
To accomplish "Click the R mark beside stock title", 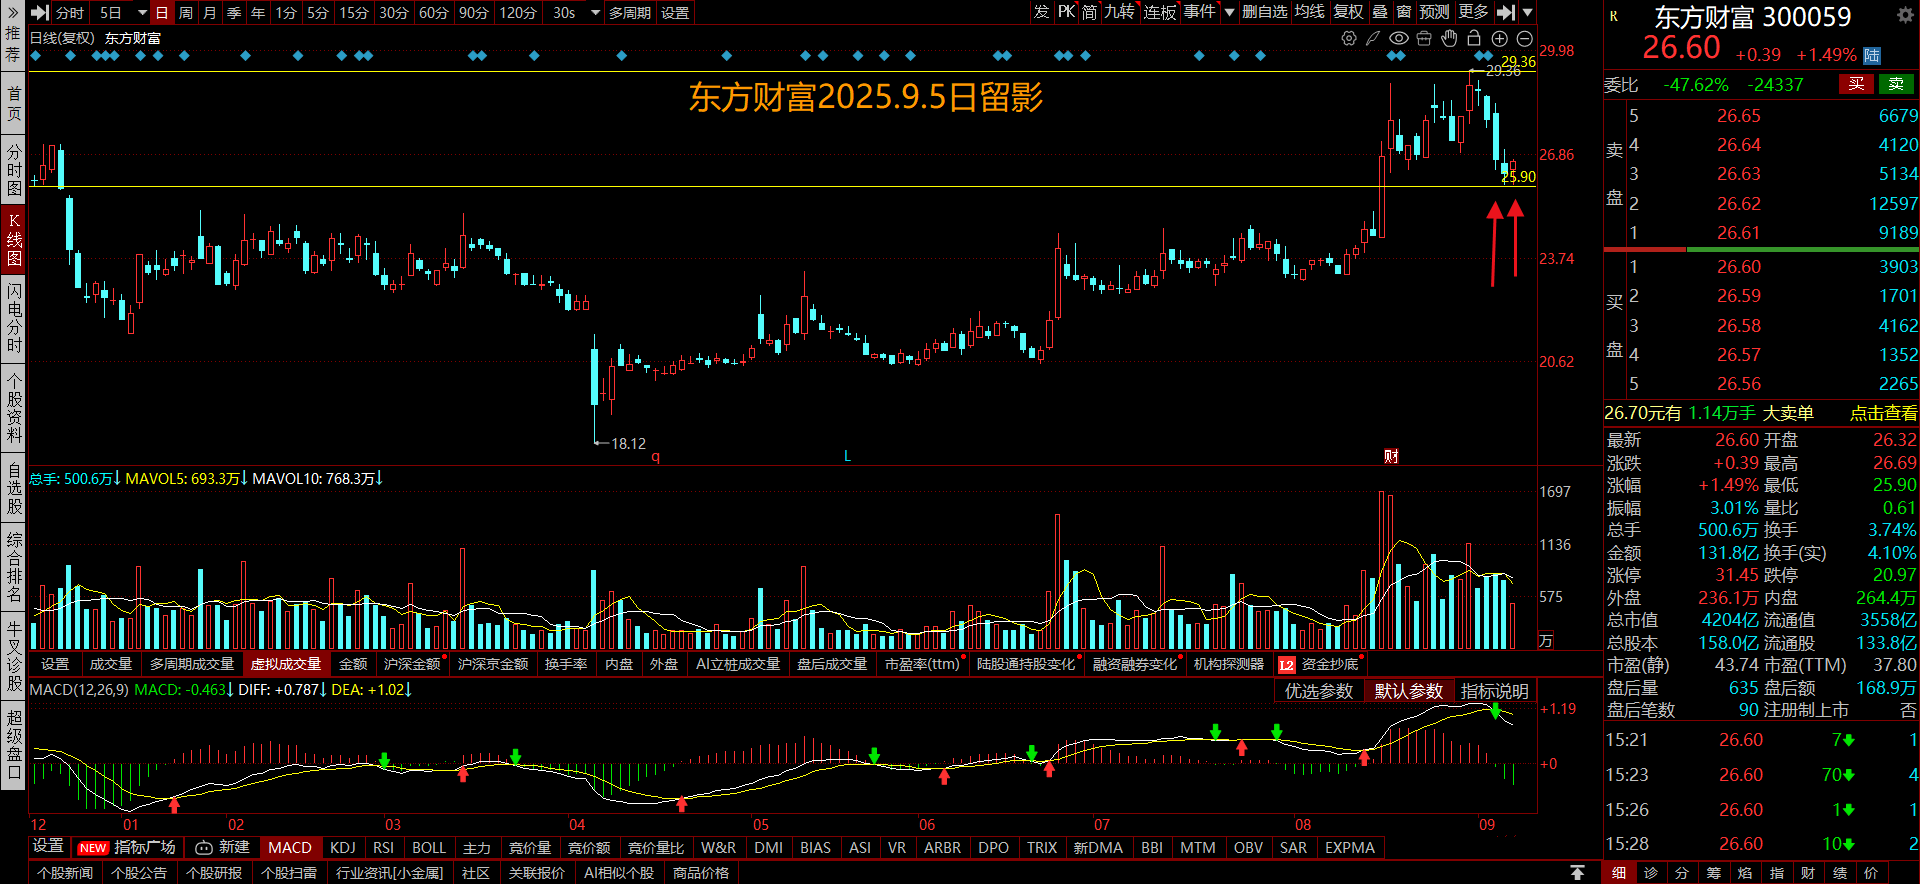I will 1613,16.
